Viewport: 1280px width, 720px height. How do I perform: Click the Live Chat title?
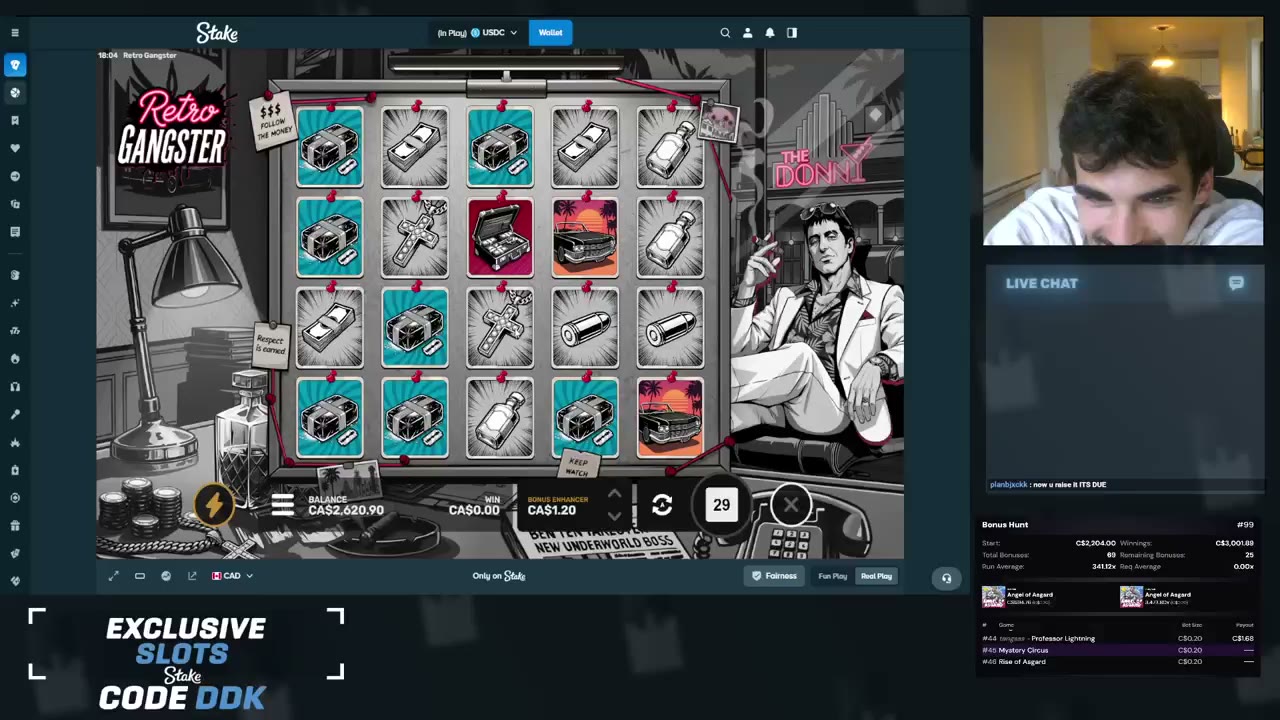(x=1042, y=283)
